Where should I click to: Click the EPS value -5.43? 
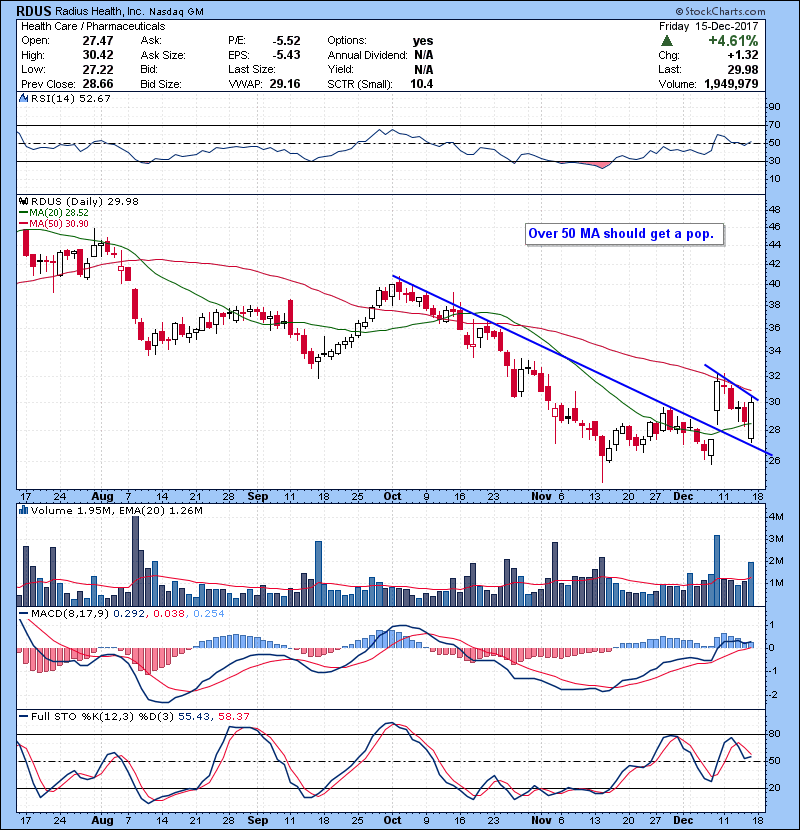click(286, 55)
